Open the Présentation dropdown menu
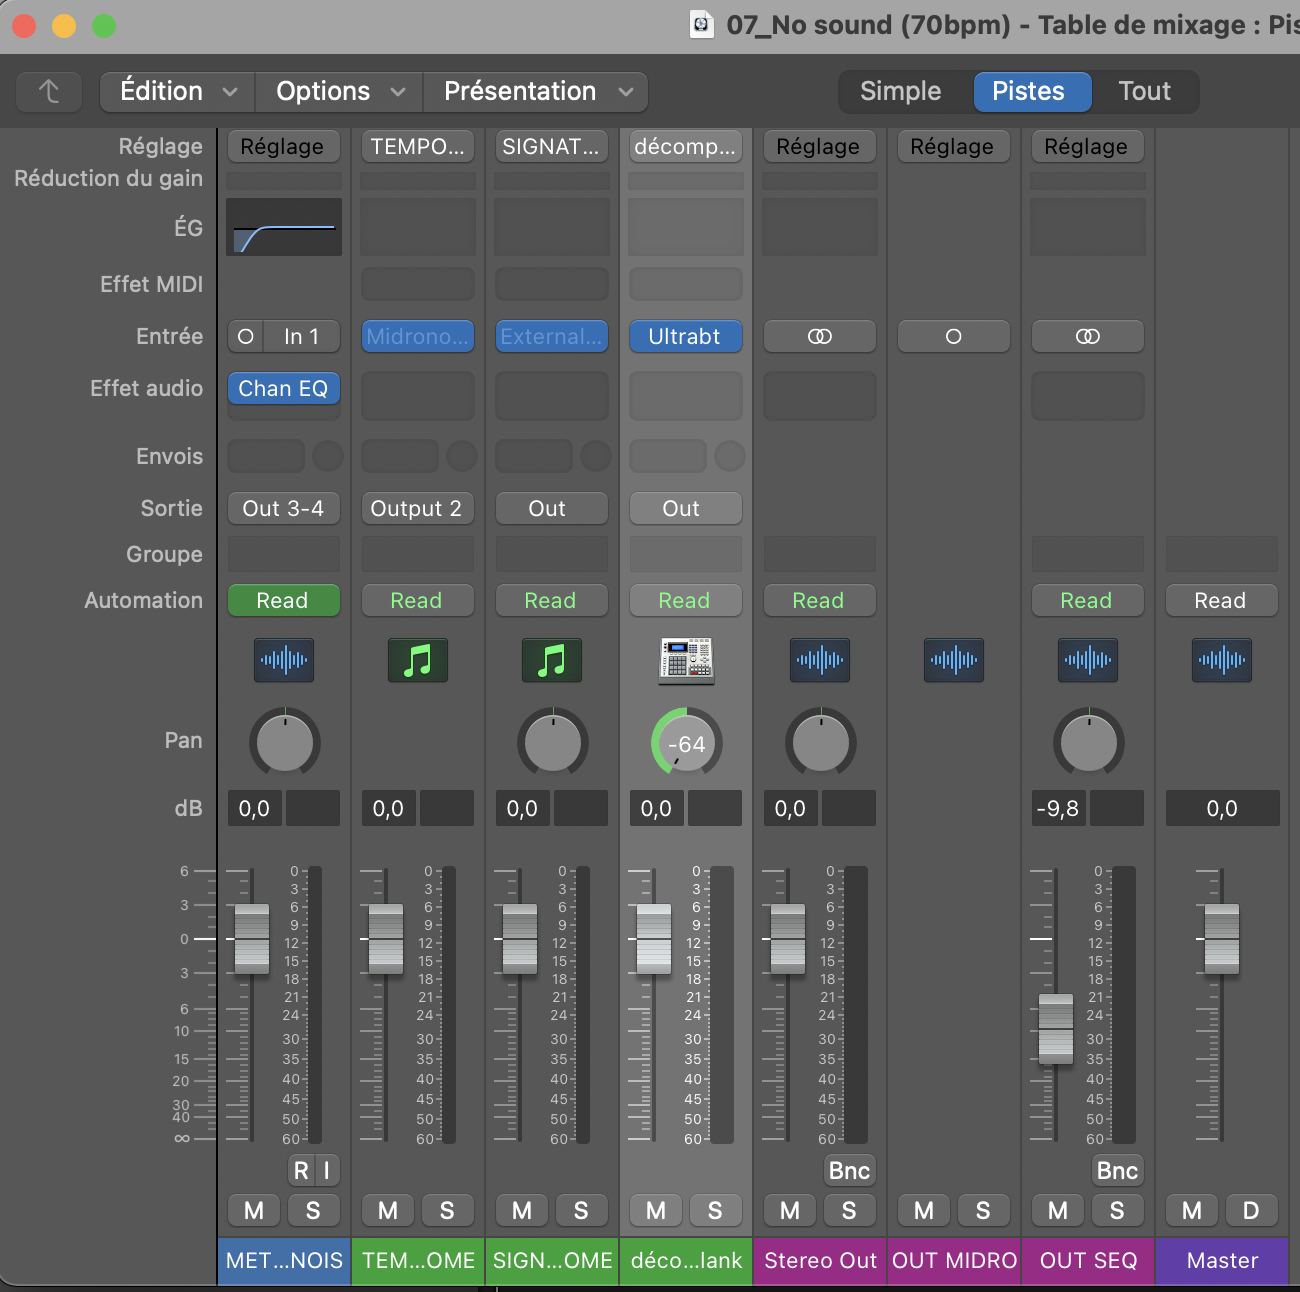Viewport: 1300px width, 1292px height. point(536,92)
